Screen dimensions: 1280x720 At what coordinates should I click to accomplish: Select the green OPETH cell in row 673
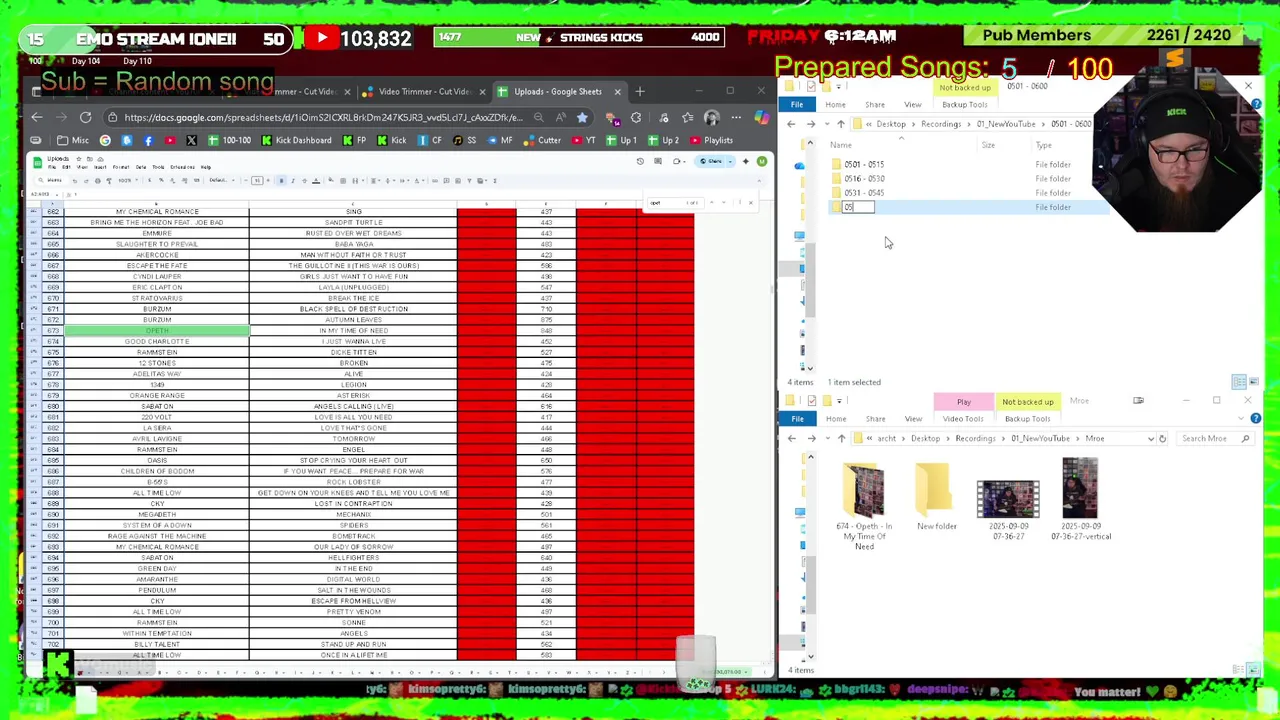(x=157, y=330)
